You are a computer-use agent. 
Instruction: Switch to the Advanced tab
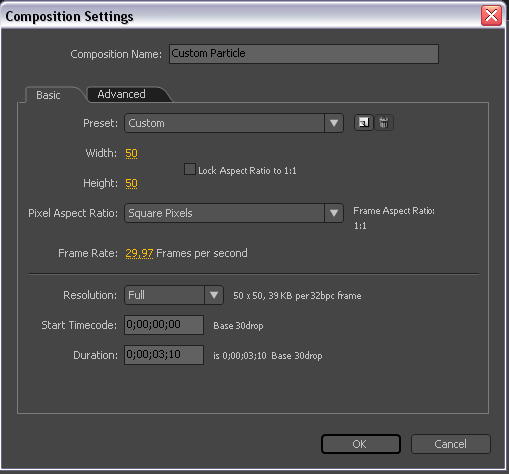tap(122, 94)
